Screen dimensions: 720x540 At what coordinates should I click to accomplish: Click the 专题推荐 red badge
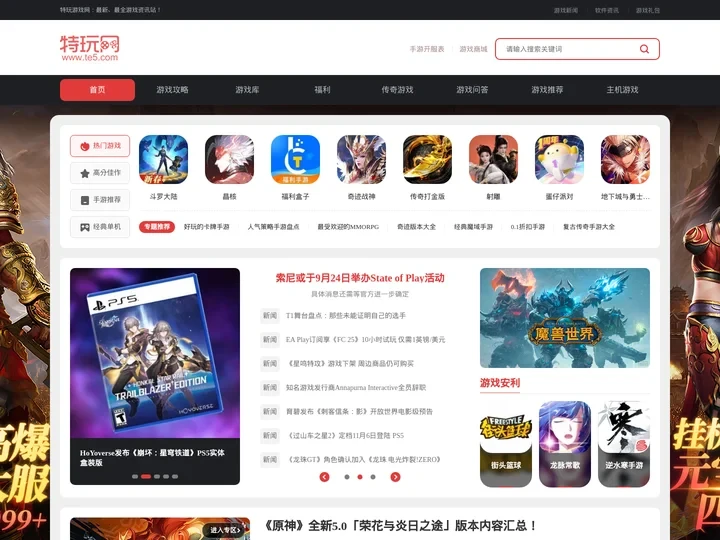pos(157,227)
